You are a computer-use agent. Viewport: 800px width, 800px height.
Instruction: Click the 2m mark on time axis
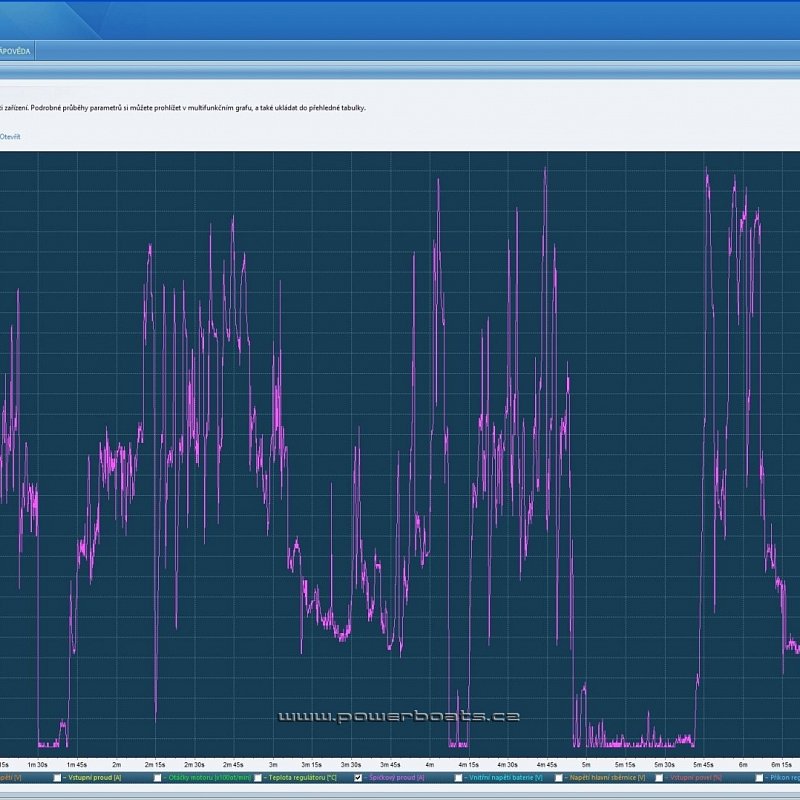click(116, 763)
